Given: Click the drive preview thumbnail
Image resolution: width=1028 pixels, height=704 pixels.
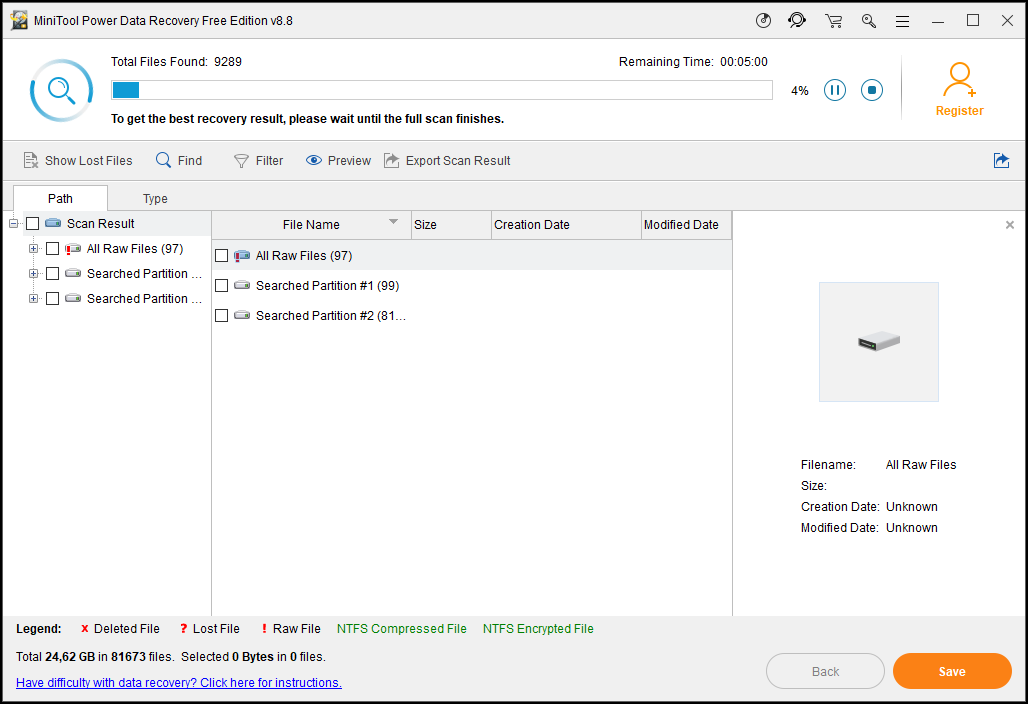Looking at the screenshot, I should pyautogui.click(x=879, y=342).
